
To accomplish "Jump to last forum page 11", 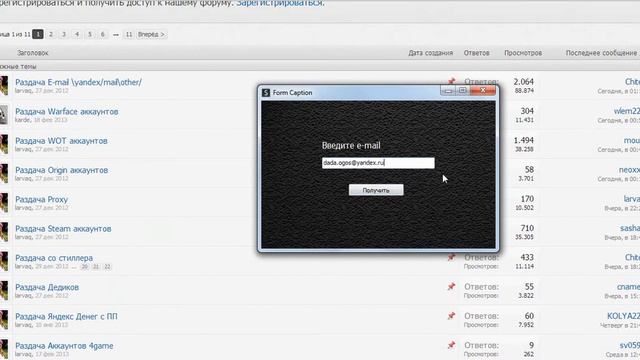I will pos(129,34).
